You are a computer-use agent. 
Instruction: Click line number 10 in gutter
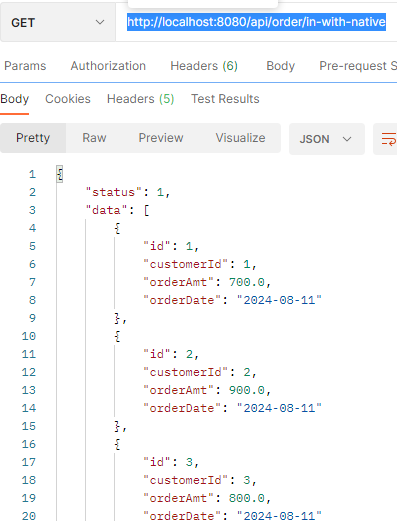[29, 336]
